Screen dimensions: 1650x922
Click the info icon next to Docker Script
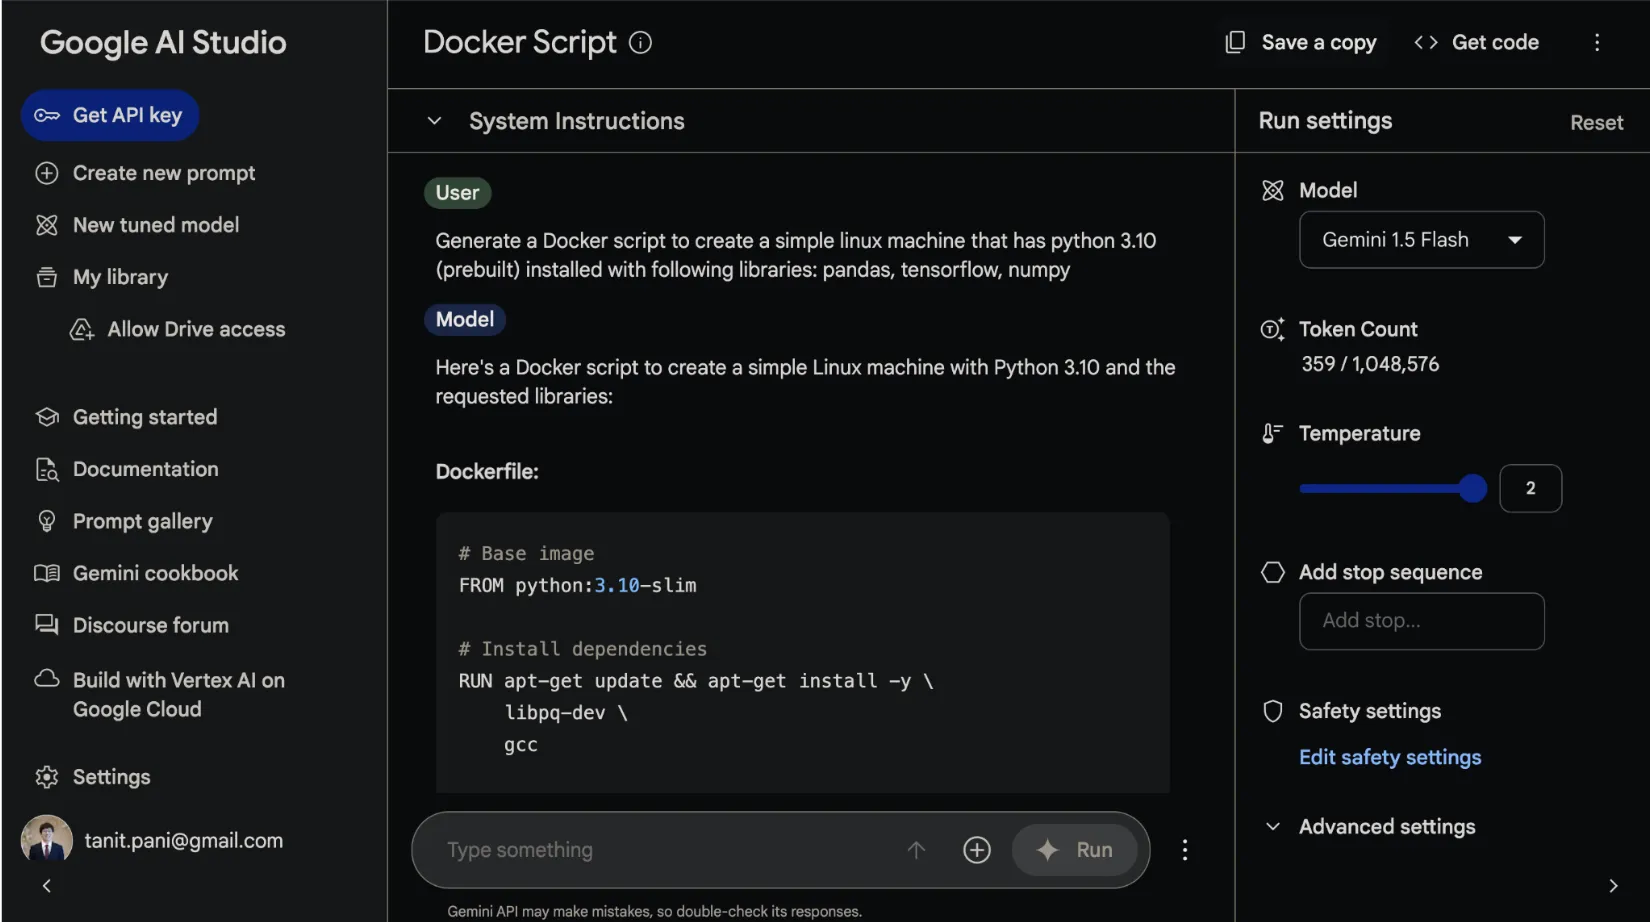pyautogui.click(x=640, y=42)
